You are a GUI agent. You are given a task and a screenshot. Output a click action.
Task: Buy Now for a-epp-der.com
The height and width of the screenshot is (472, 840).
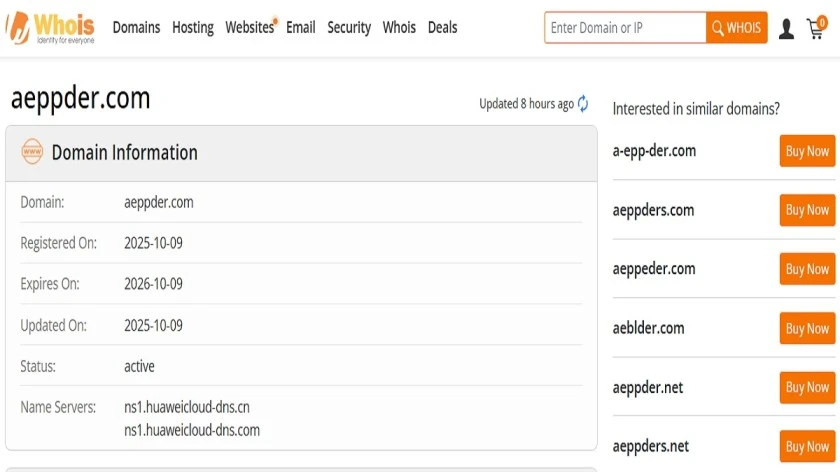point(807,151)
